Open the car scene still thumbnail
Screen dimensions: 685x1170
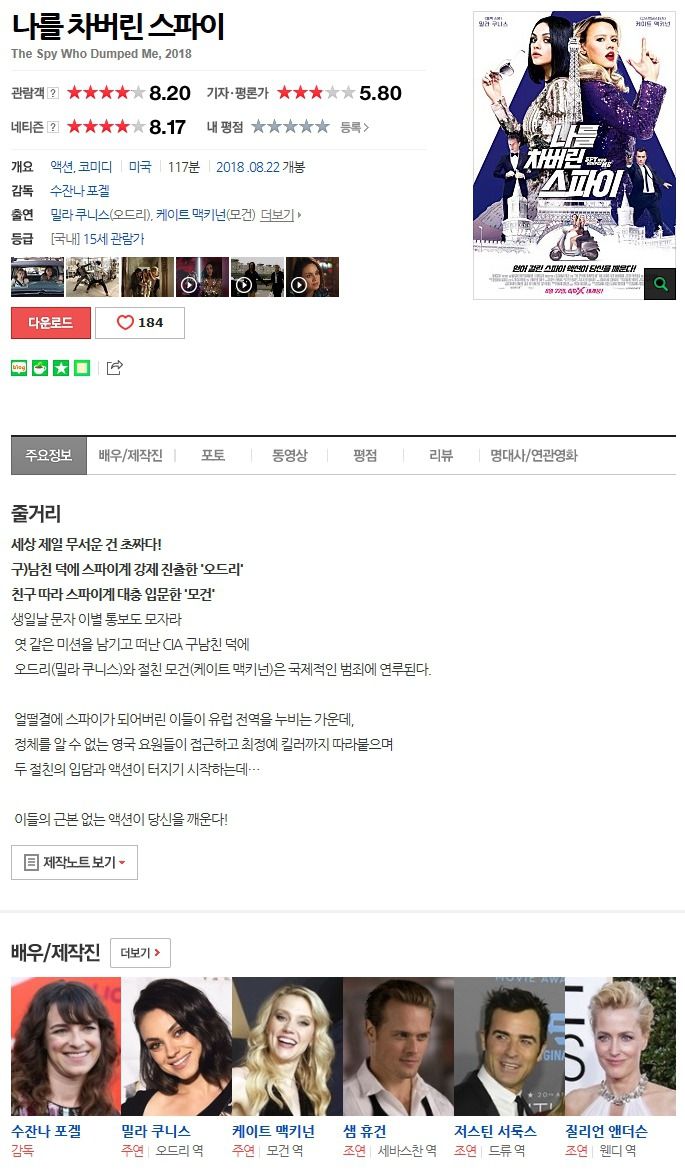(37, 277)
